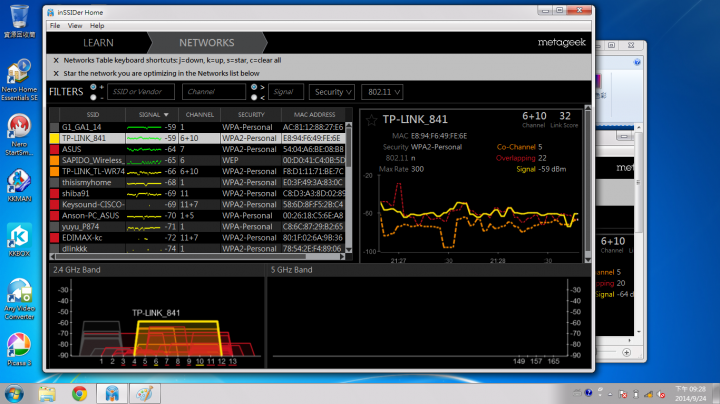Viewport: 720px width, 404px height.
Task: Select the Anson-PC_ASUS network row
Action: [197, 215]
